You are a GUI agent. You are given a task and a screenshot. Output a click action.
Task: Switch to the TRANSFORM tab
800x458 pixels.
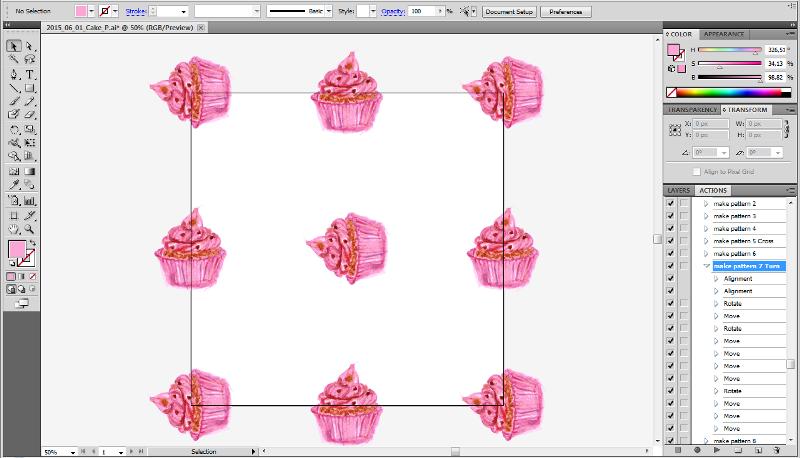pos(746,110)
